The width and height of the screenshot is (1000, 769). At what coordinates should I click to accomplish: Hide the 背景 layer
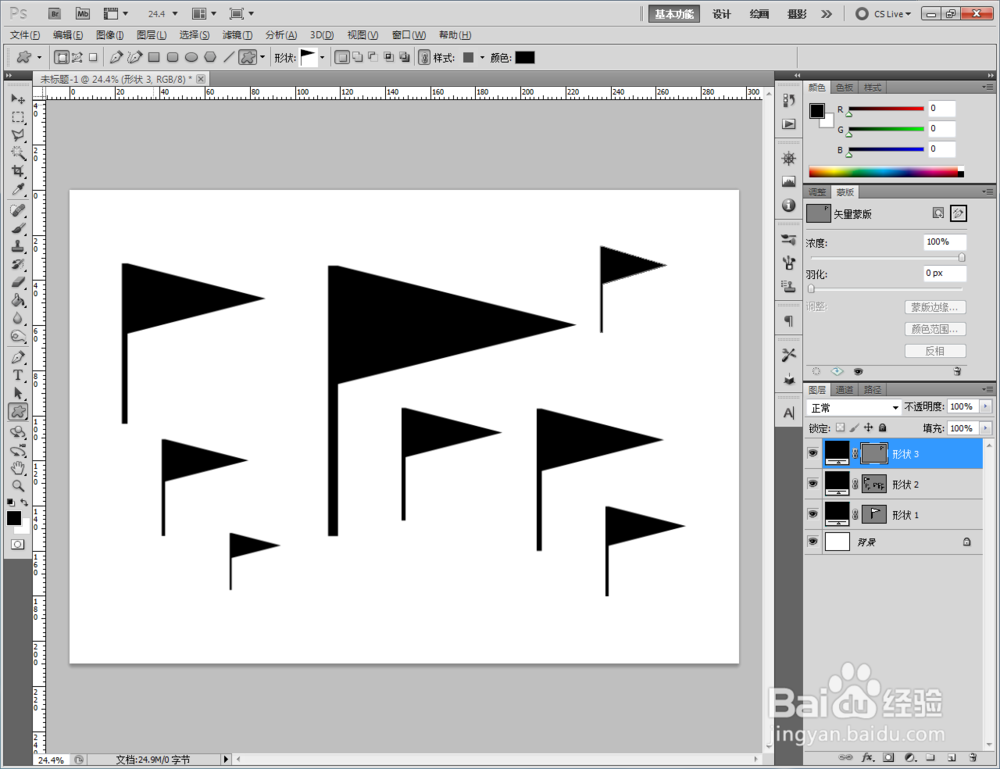pos(812,541)
